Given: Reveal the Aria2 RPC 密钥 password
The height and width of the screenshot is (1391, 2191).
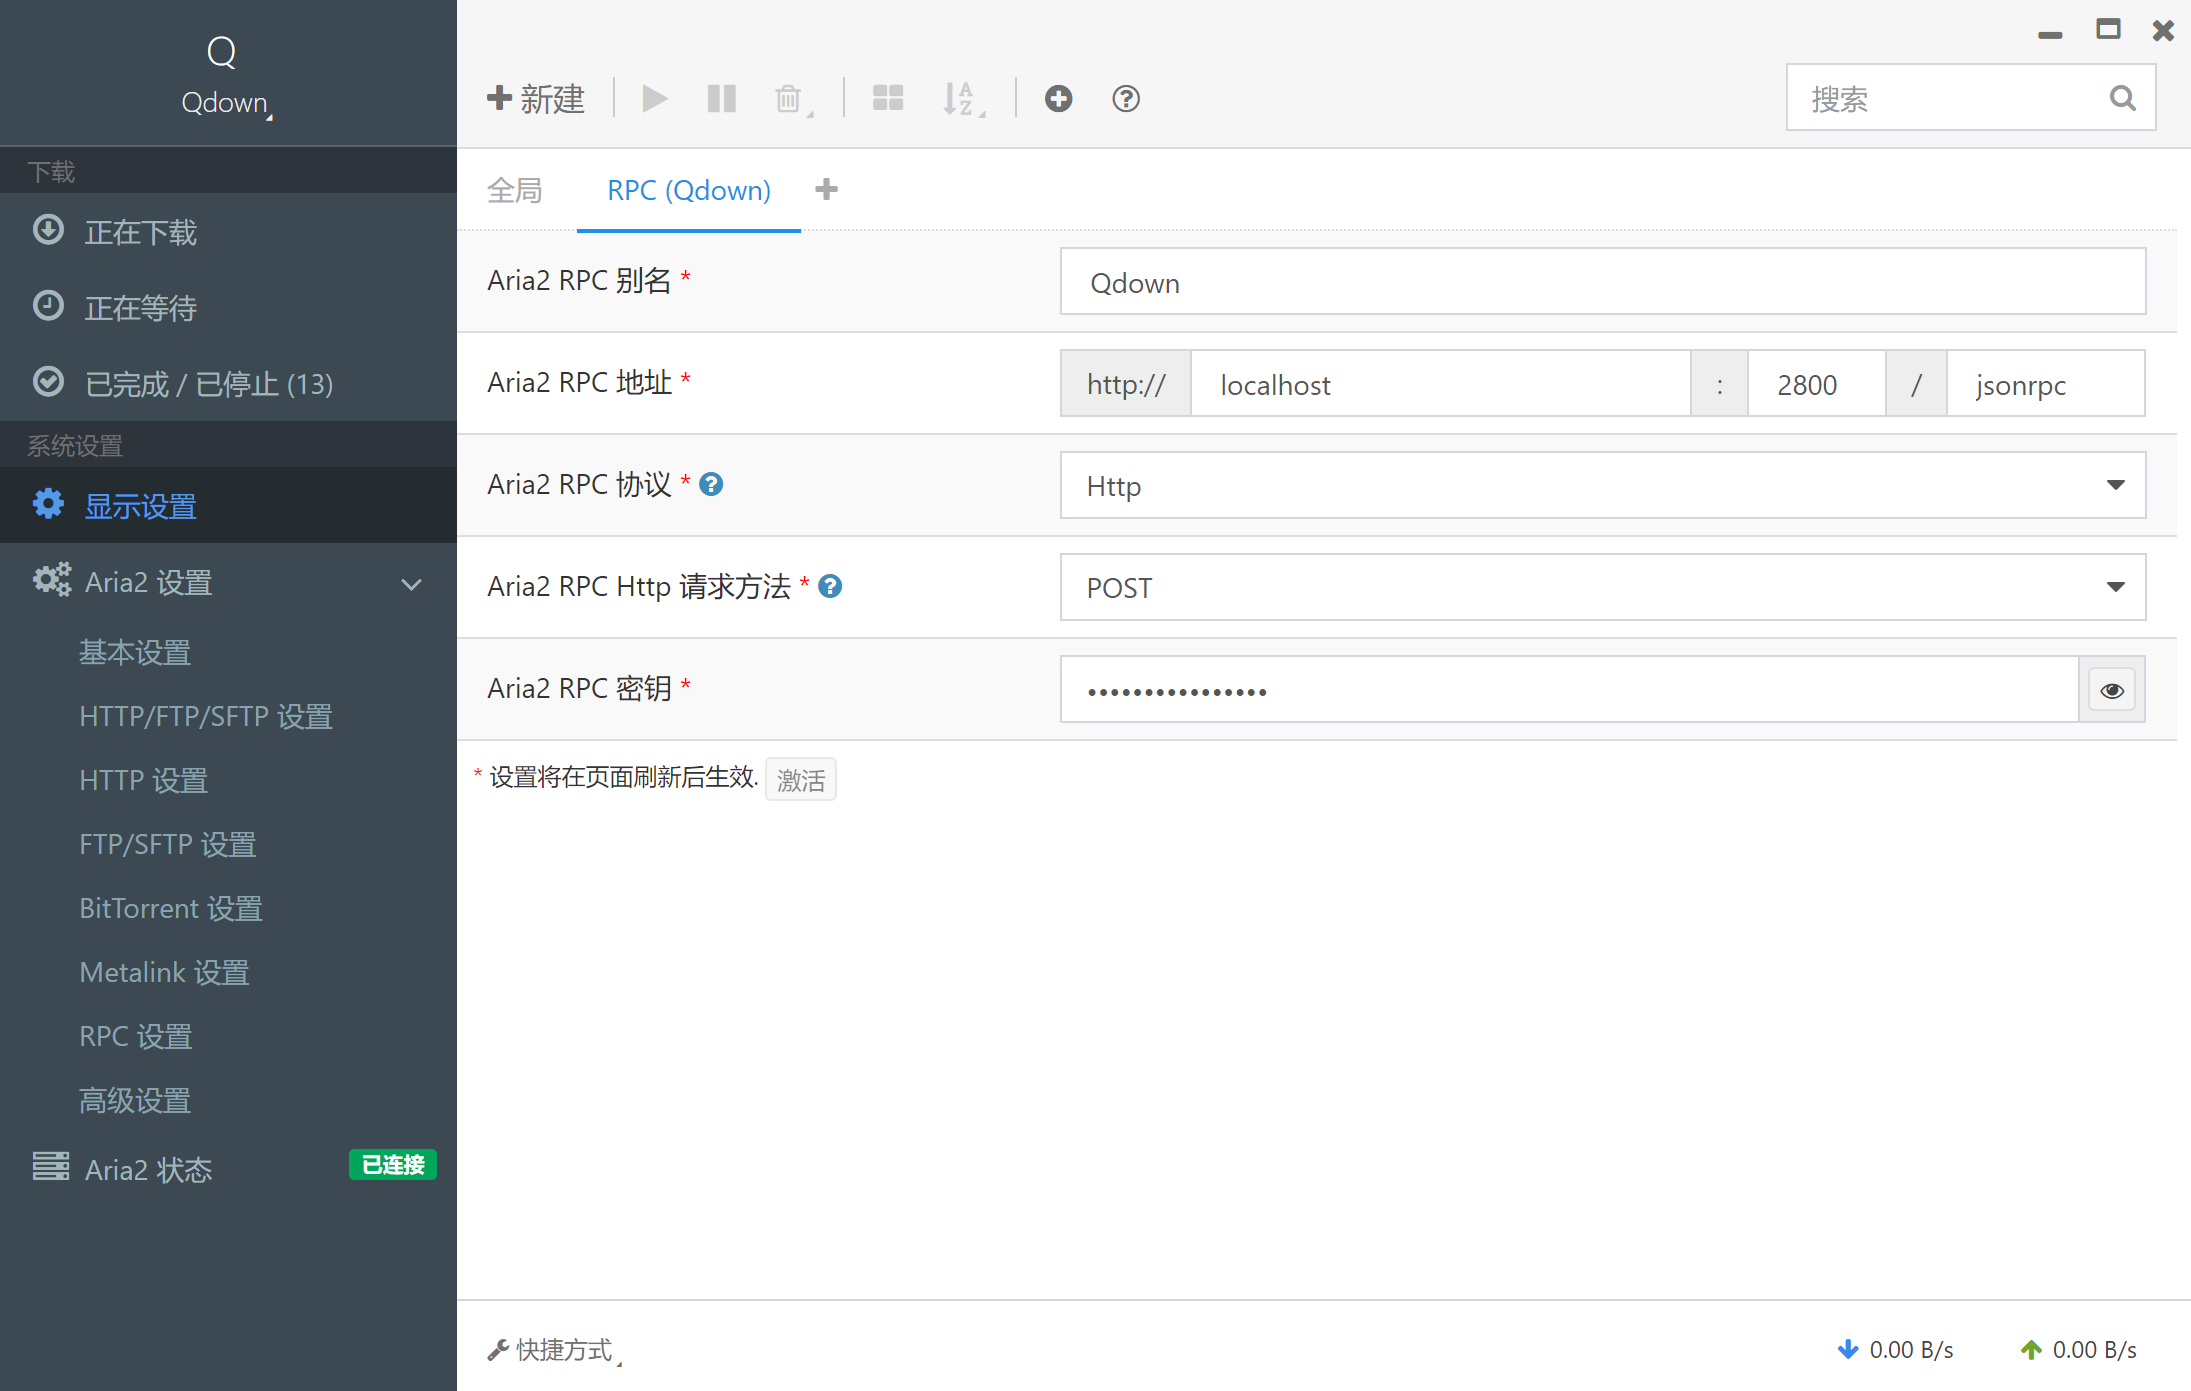Looking at the screenshot, I should click(2111, 689).
